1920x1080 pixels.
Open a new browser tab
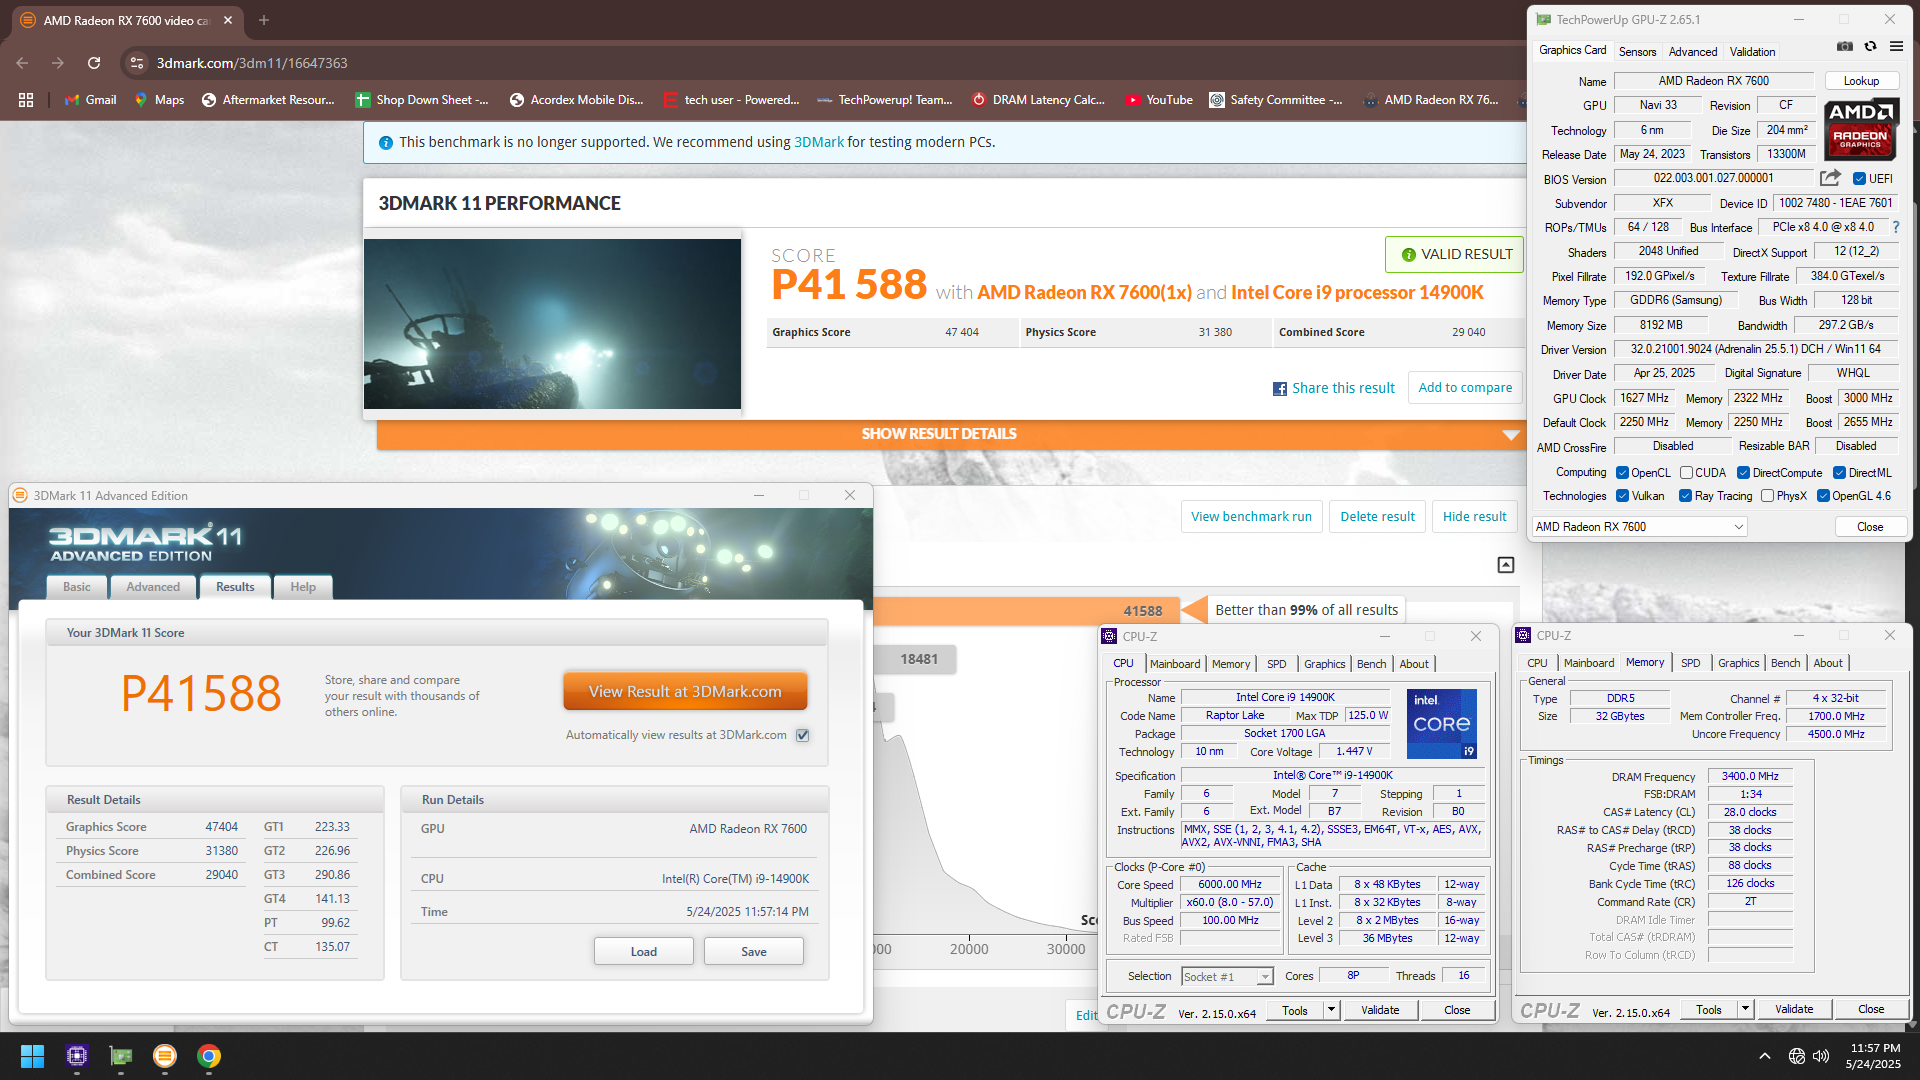[x=264, y=20]
